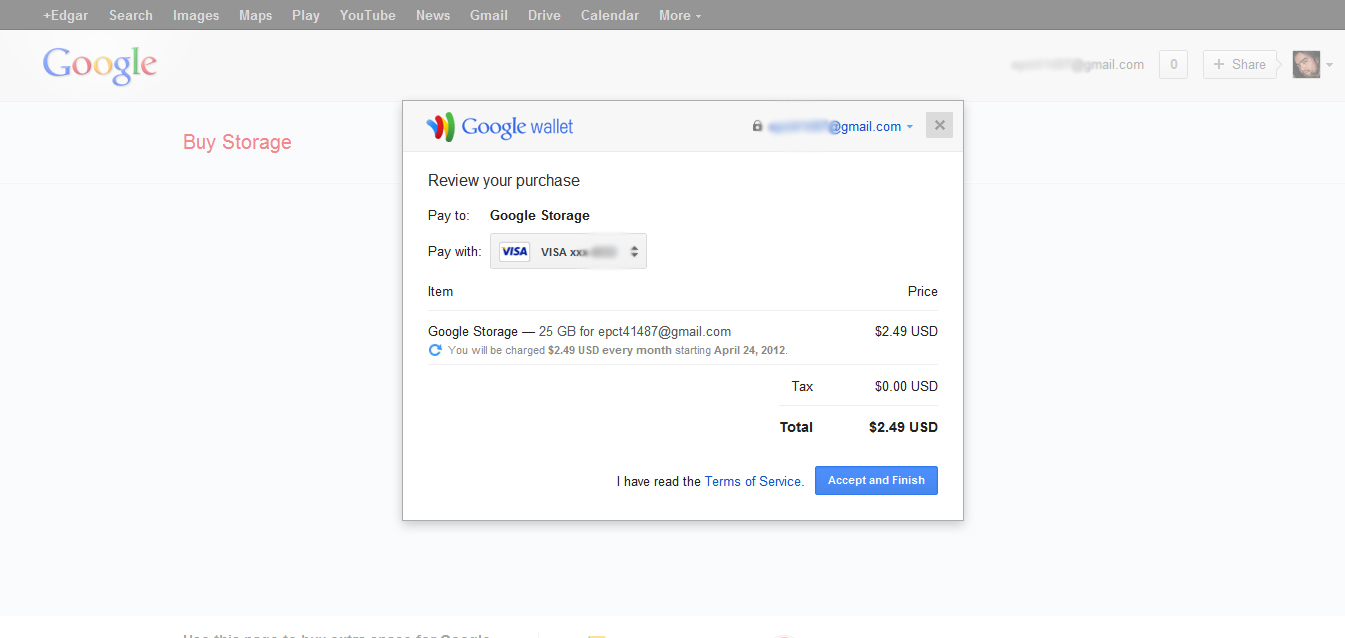Image resolution: width=1345 pixels, height=638 pixels.
Task: Click the padlock icon beside the account email
Action: pos(757,126)
